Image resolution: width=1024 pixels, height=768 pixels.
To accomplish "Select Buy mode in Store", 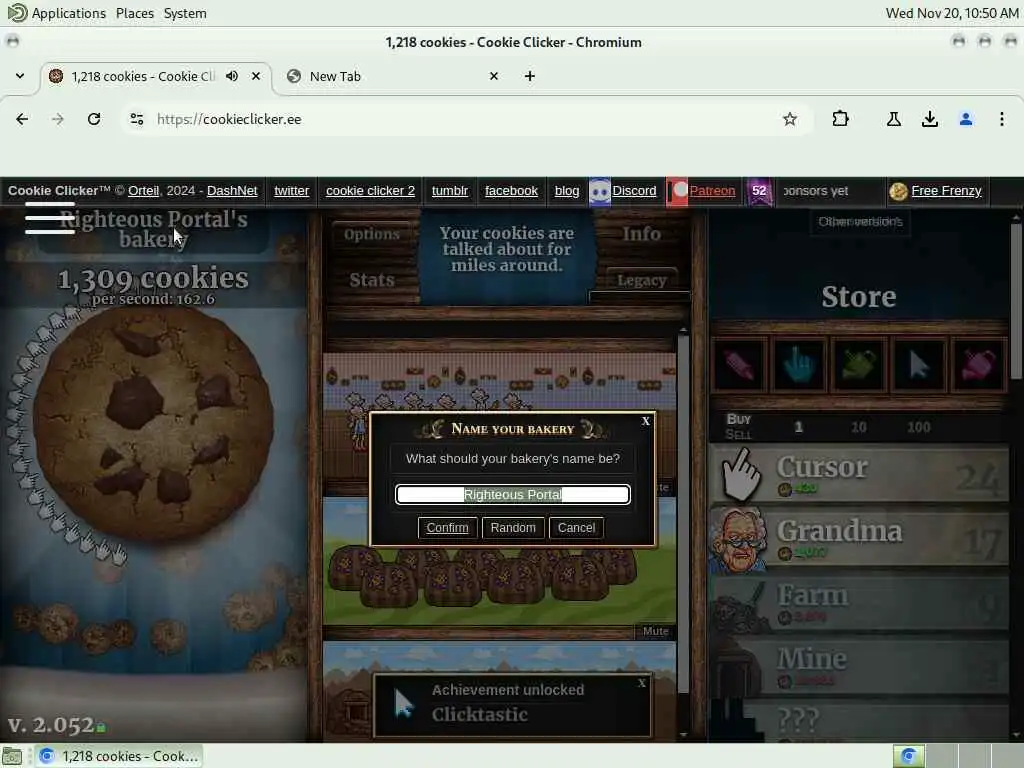I will pos(739,419).
